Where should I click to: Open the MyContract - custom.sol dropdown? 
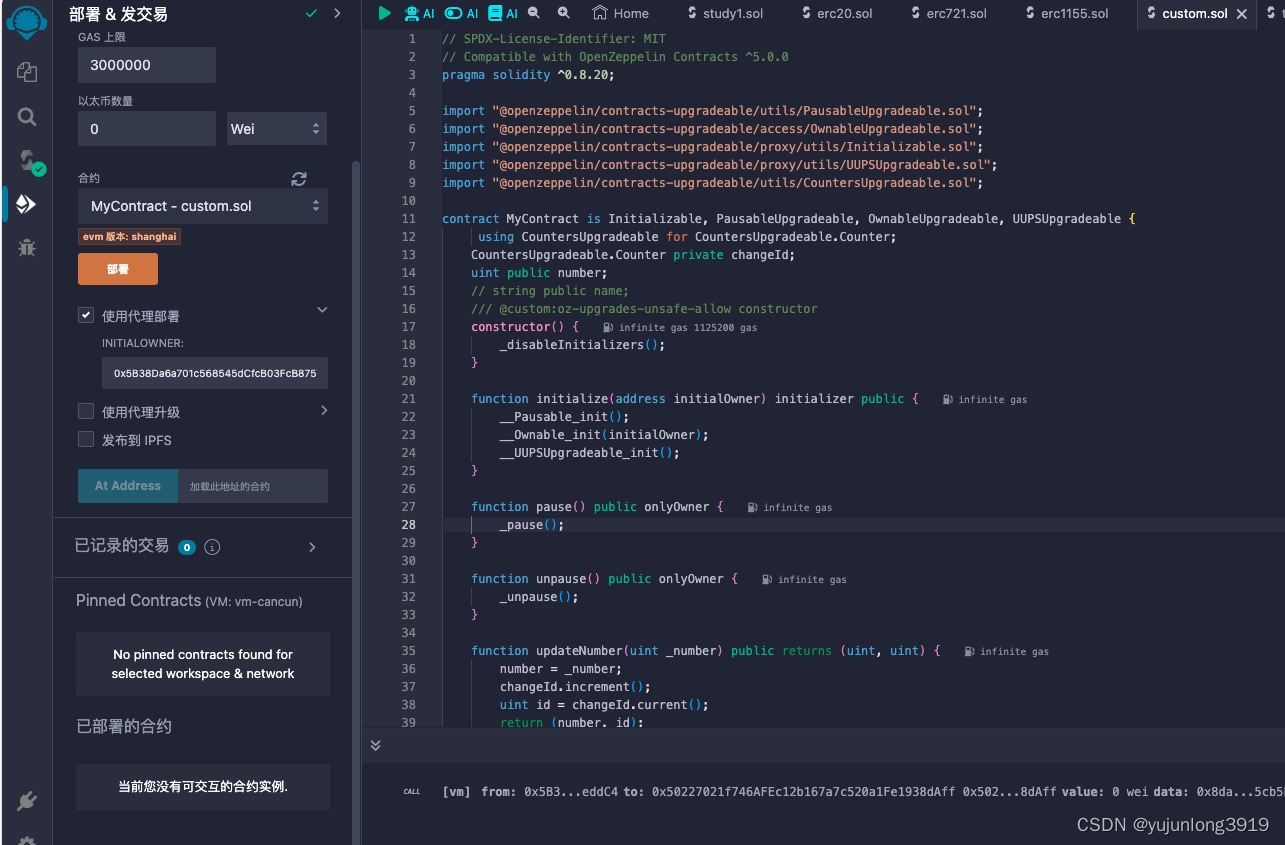[203, 206]
